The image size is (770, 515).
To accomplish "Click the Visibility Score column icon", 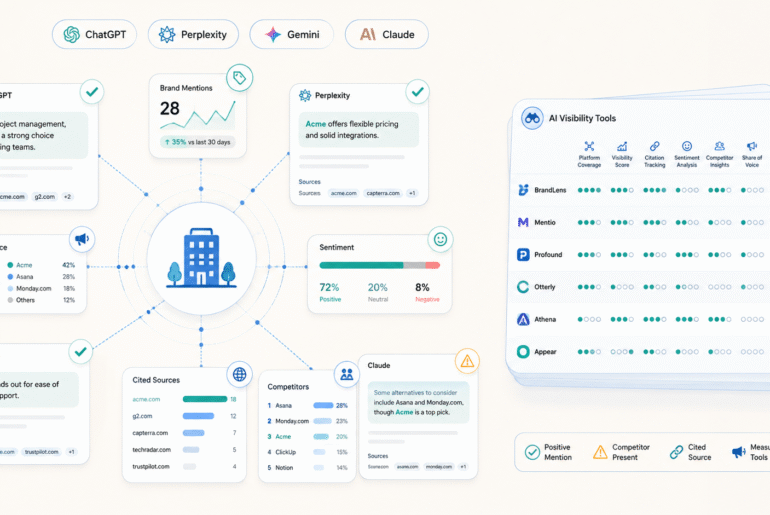I will pos(622,146).
